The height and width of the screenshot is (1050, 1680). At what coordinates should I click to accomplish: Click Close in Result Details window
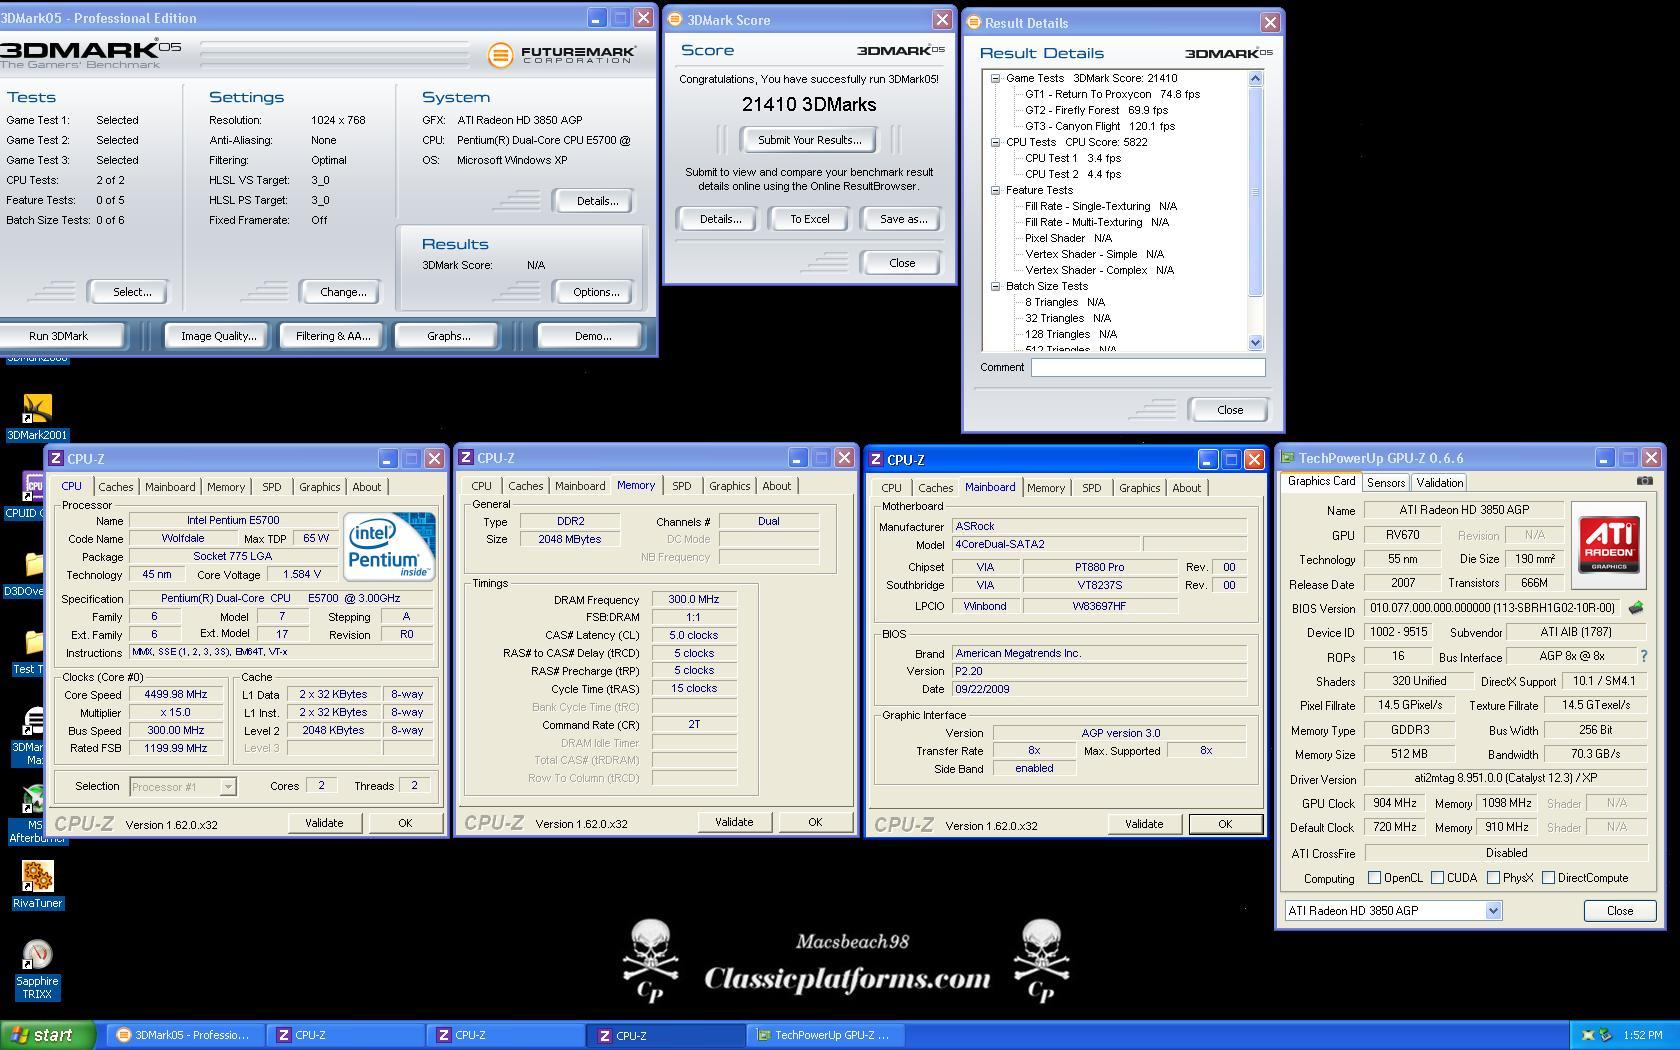click(x=1229, y=410)
